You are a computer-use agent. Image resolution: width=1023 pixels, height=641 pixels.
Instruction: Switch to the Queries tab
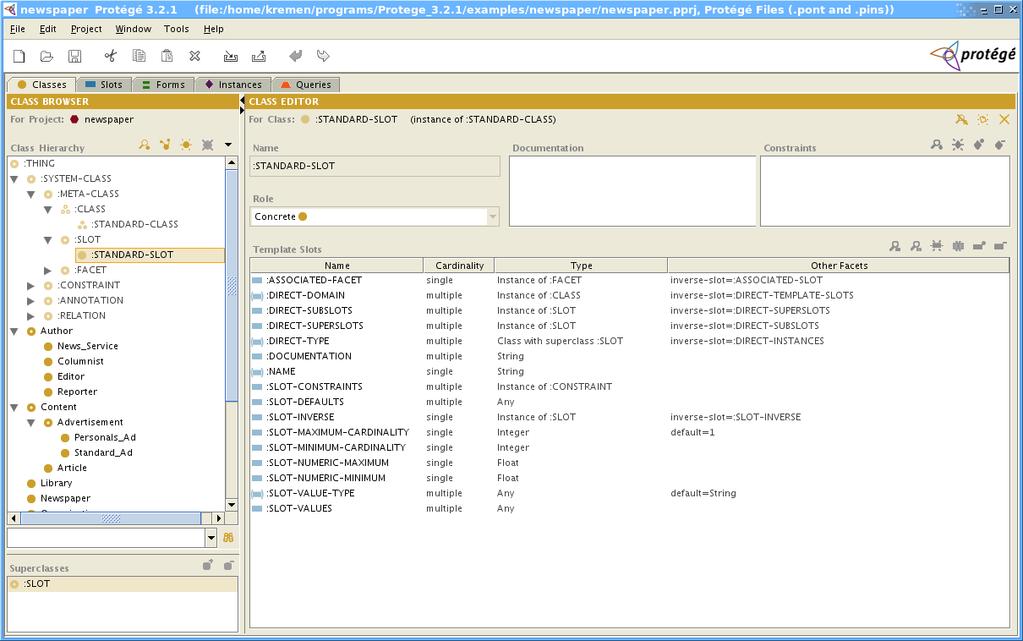coord(306,84)
